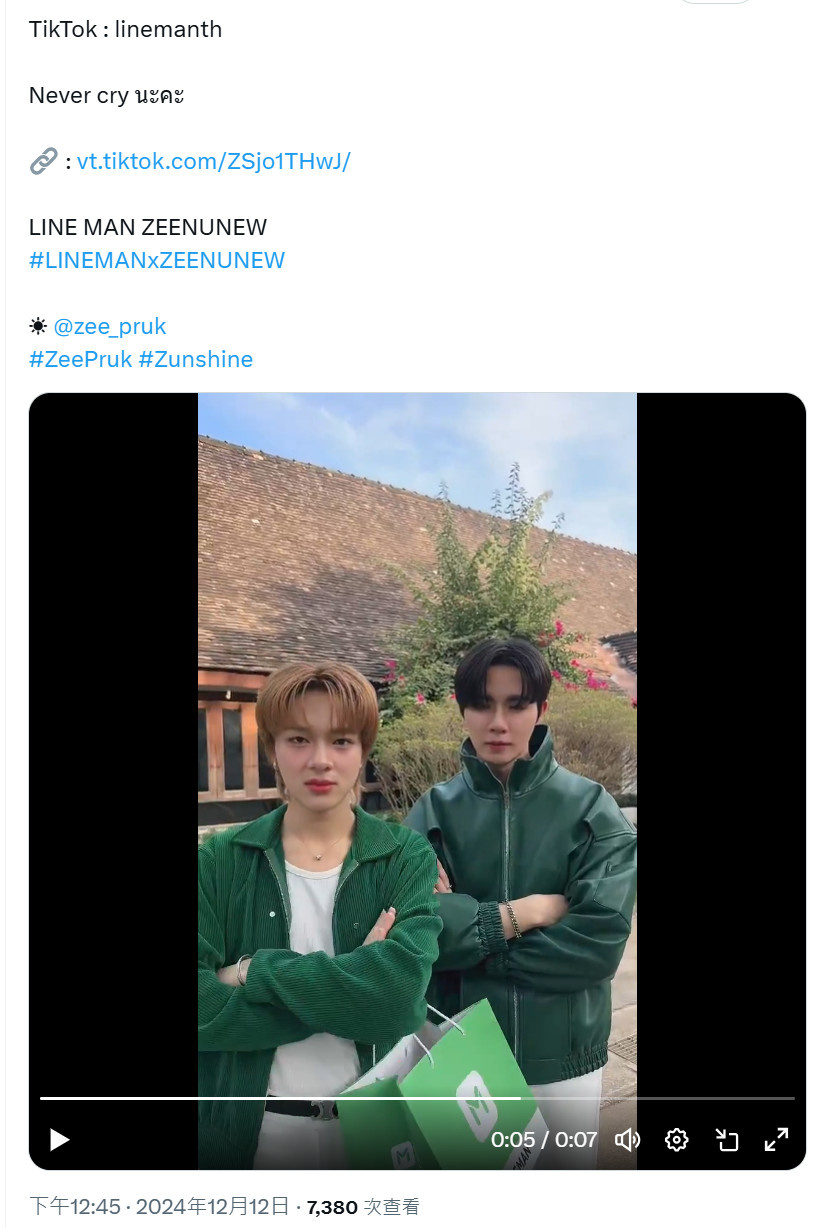Switch video to picture-in-picture mode

(x=727, y=1139)
